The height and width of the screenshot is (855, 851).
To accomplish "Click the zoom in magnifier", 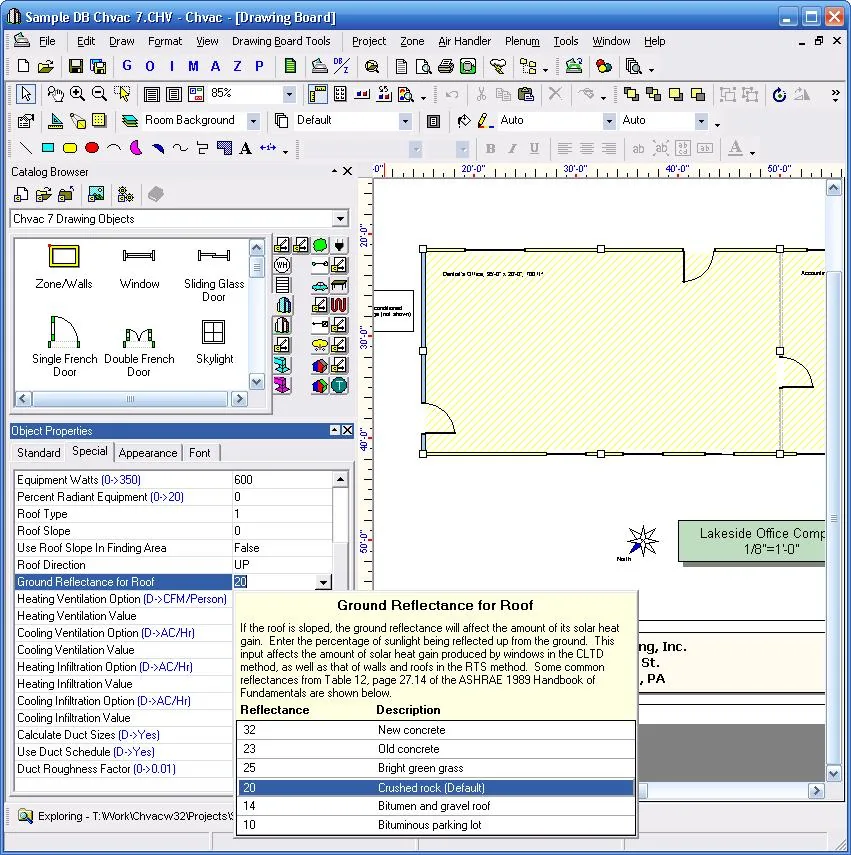I will click(x=77, y=94).
